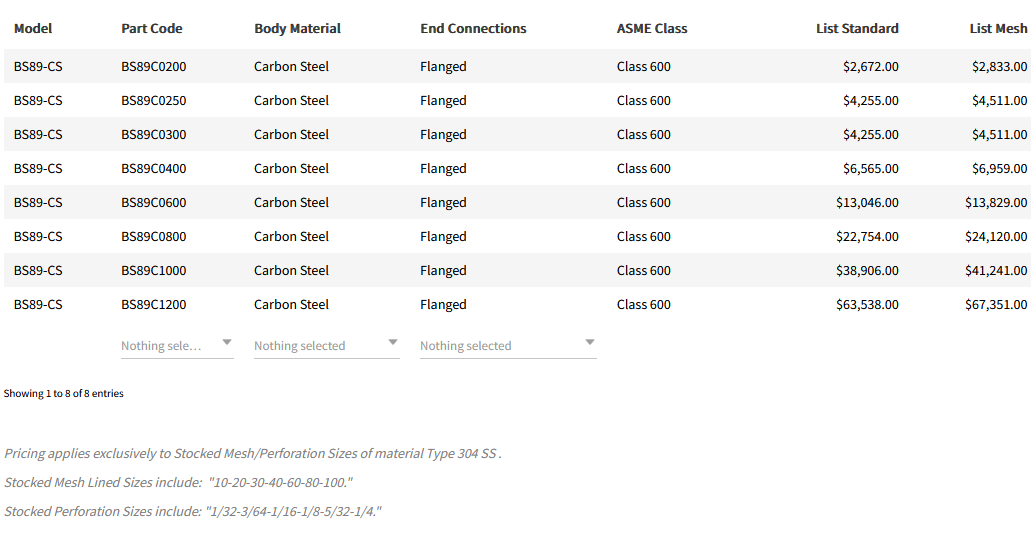Open the Part Code filter dropdown
The width and height of the screenshot is (1031, 537).
(x=166, y=346)
